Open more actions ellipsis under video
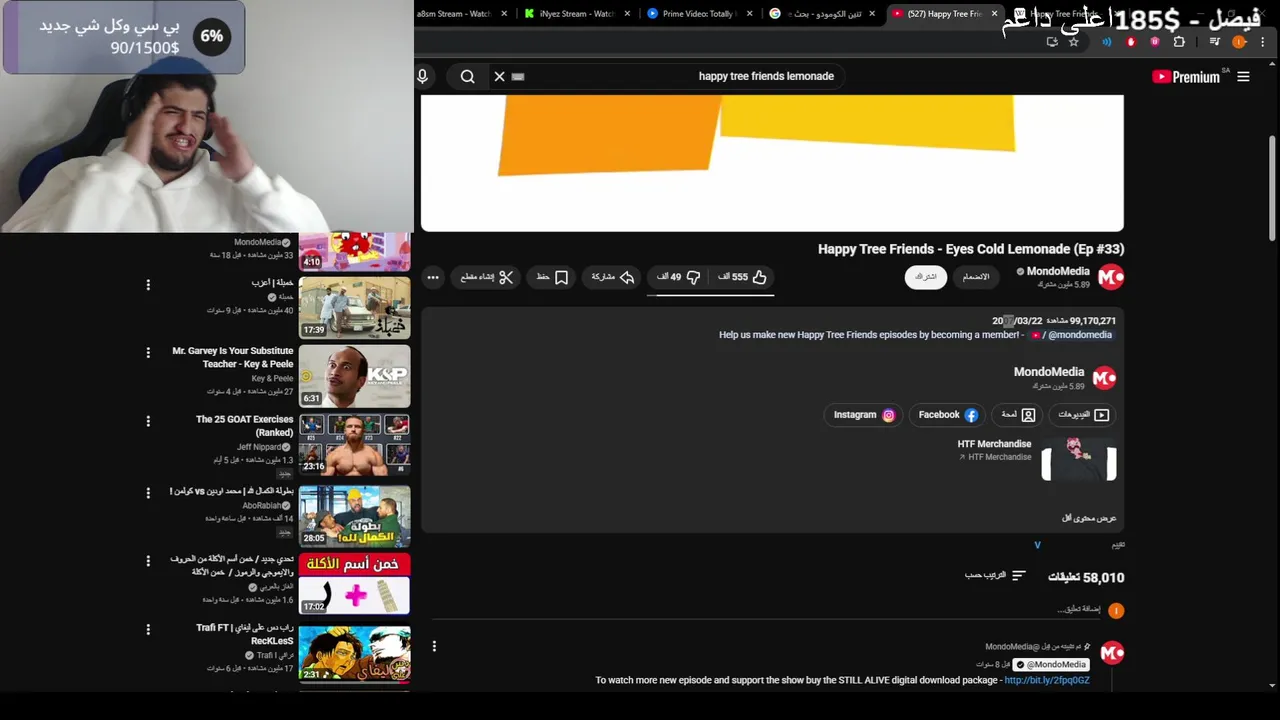 click(433, 277)
